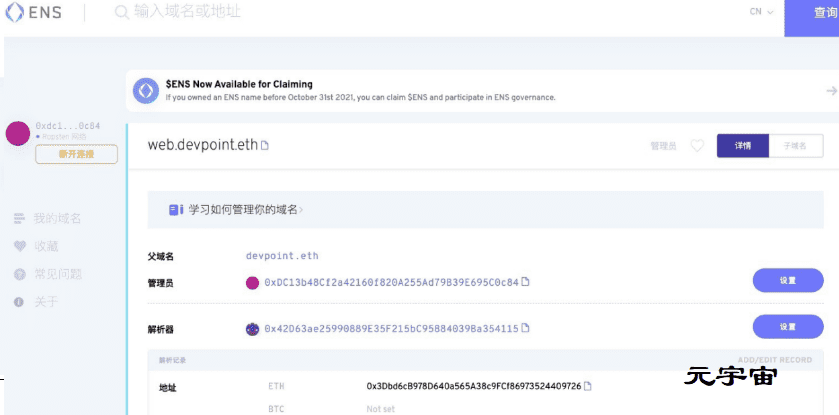Open the CN language dropdown
Screen dimensions: 839x415
coord(761,12)
